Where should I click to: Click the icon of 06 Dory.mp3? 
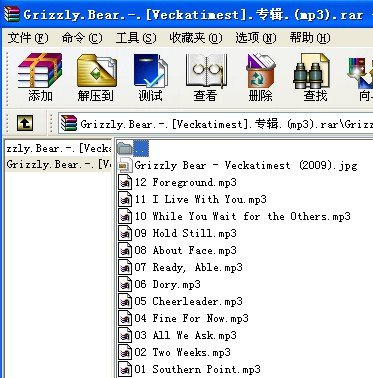pyautogui.click(x=125, y=284)
